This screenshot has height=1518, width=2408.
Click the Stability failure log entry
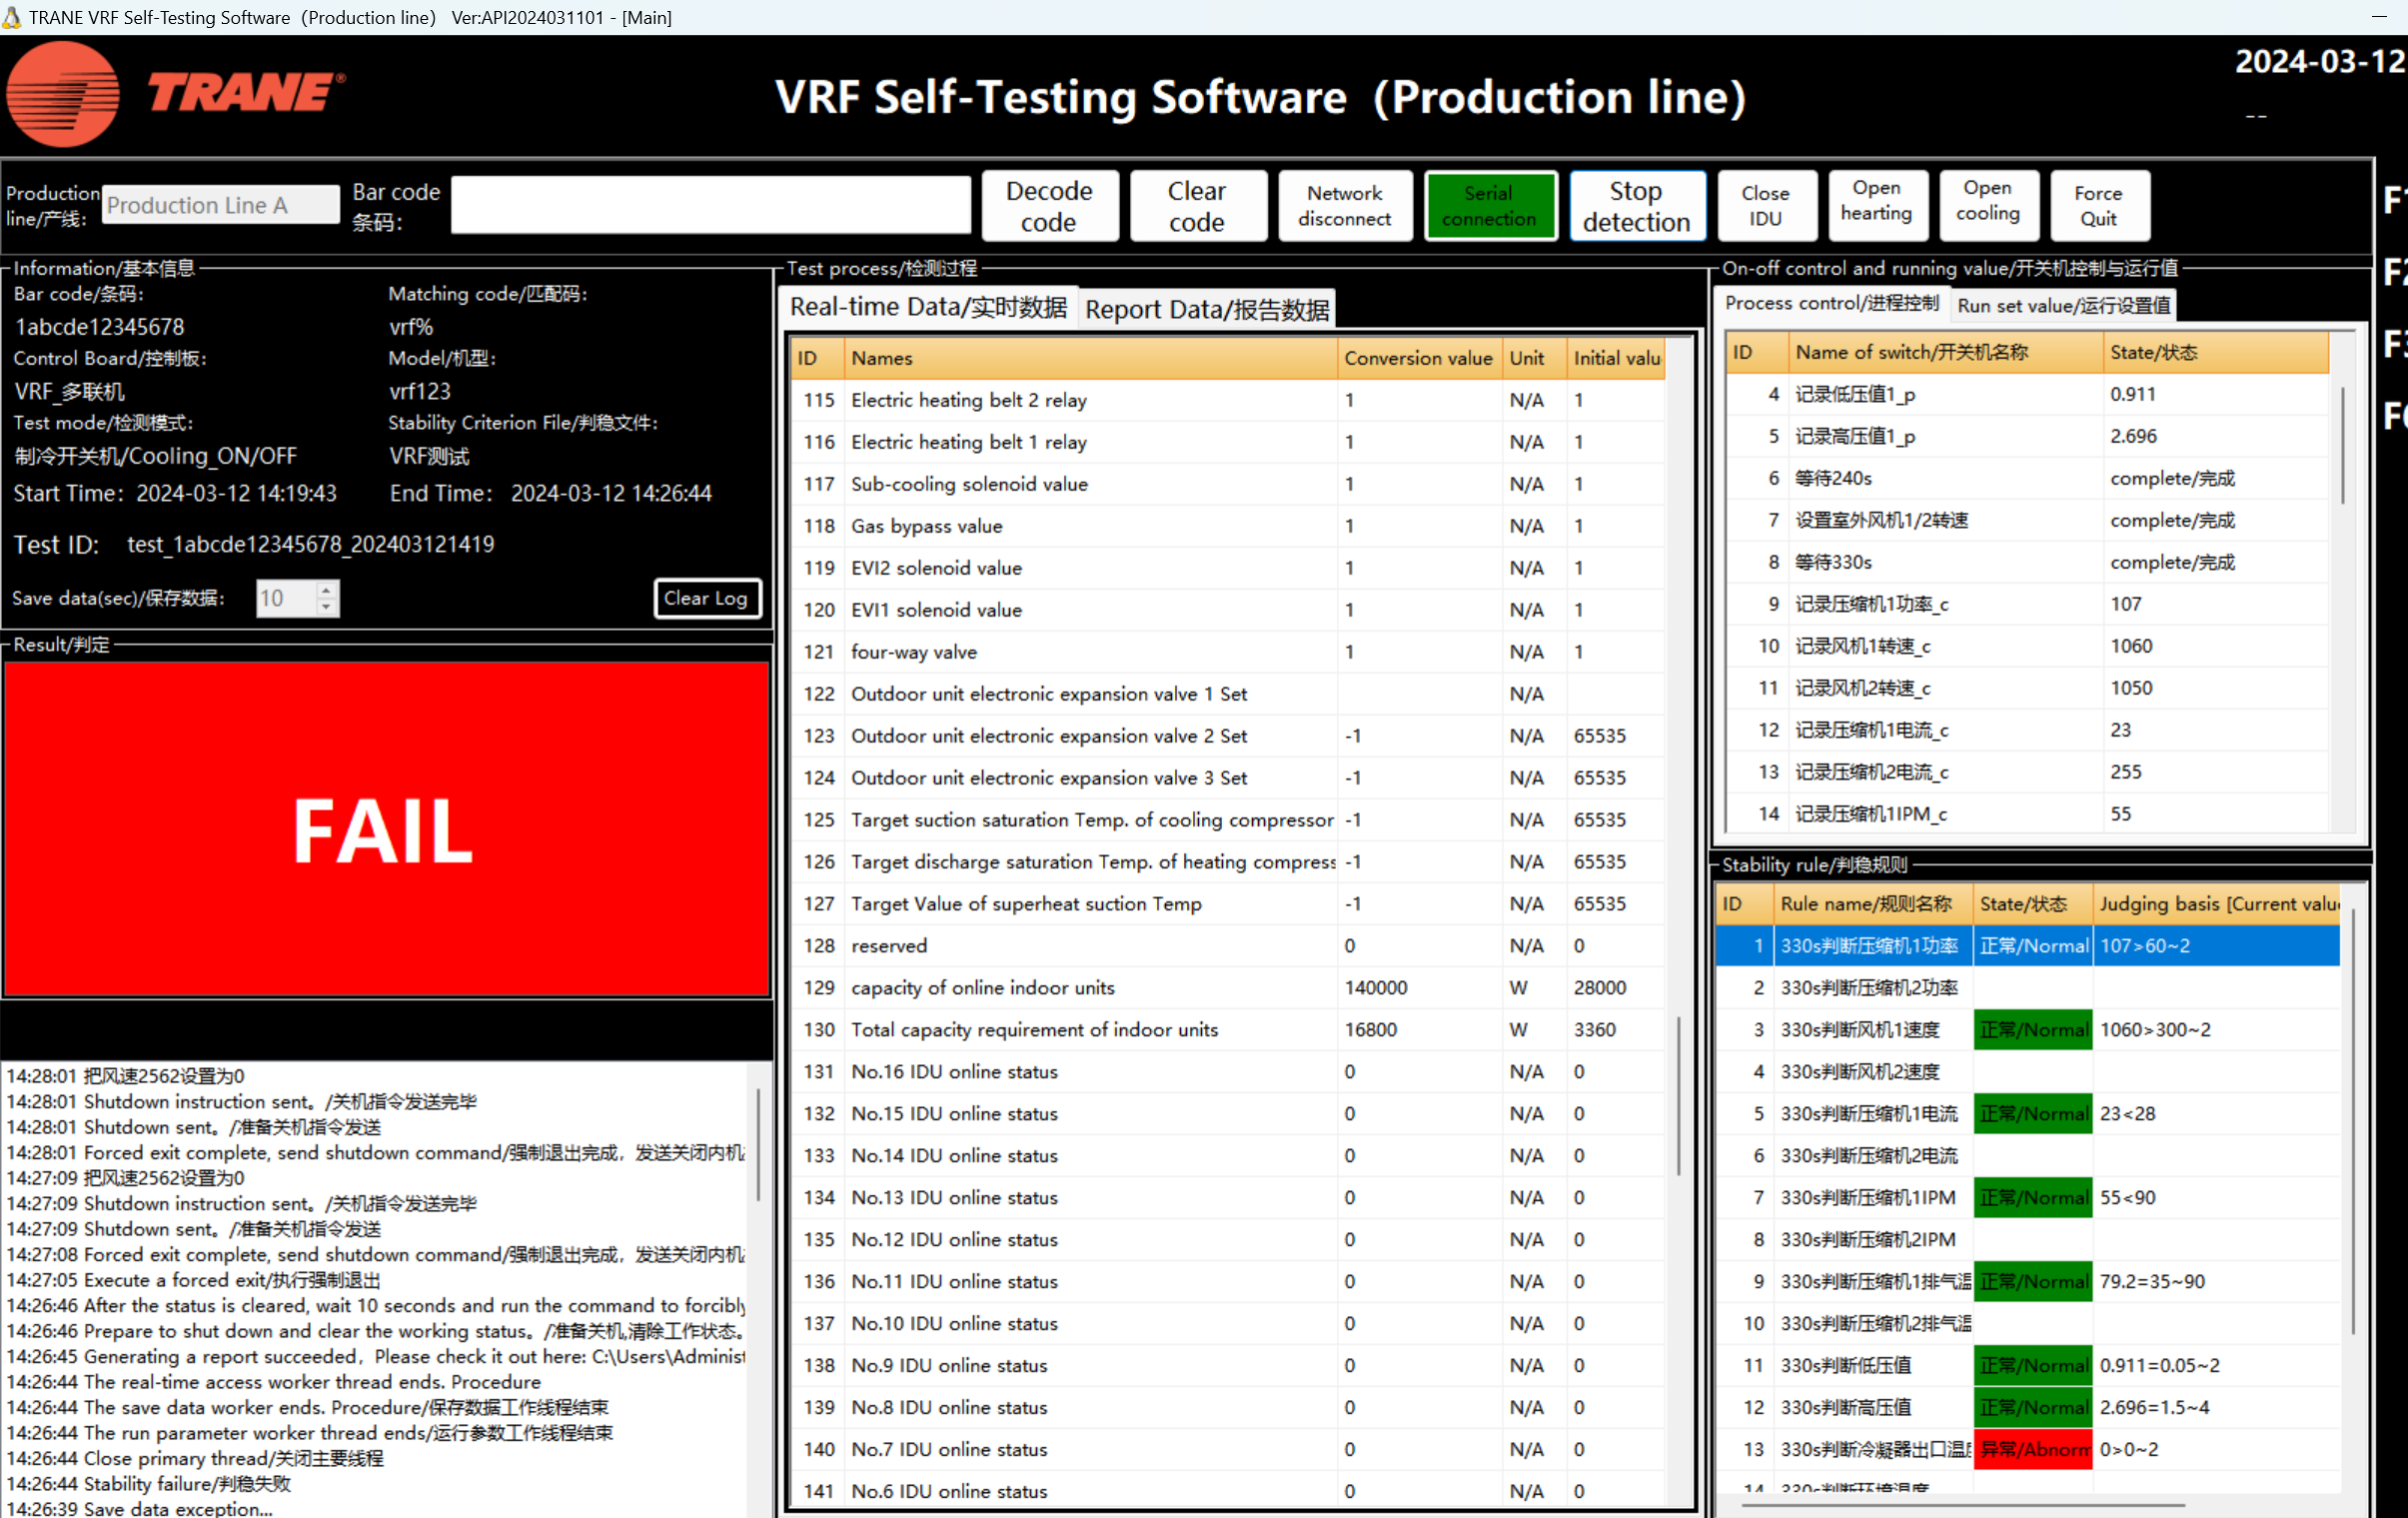(x=149, y=1484)
